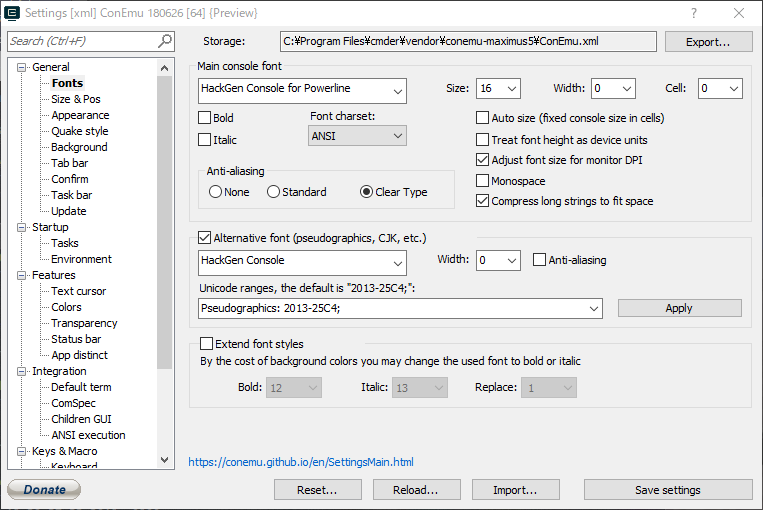
Task: Click the Donate button
Action: pyautogui.click(x=44, y=490)
